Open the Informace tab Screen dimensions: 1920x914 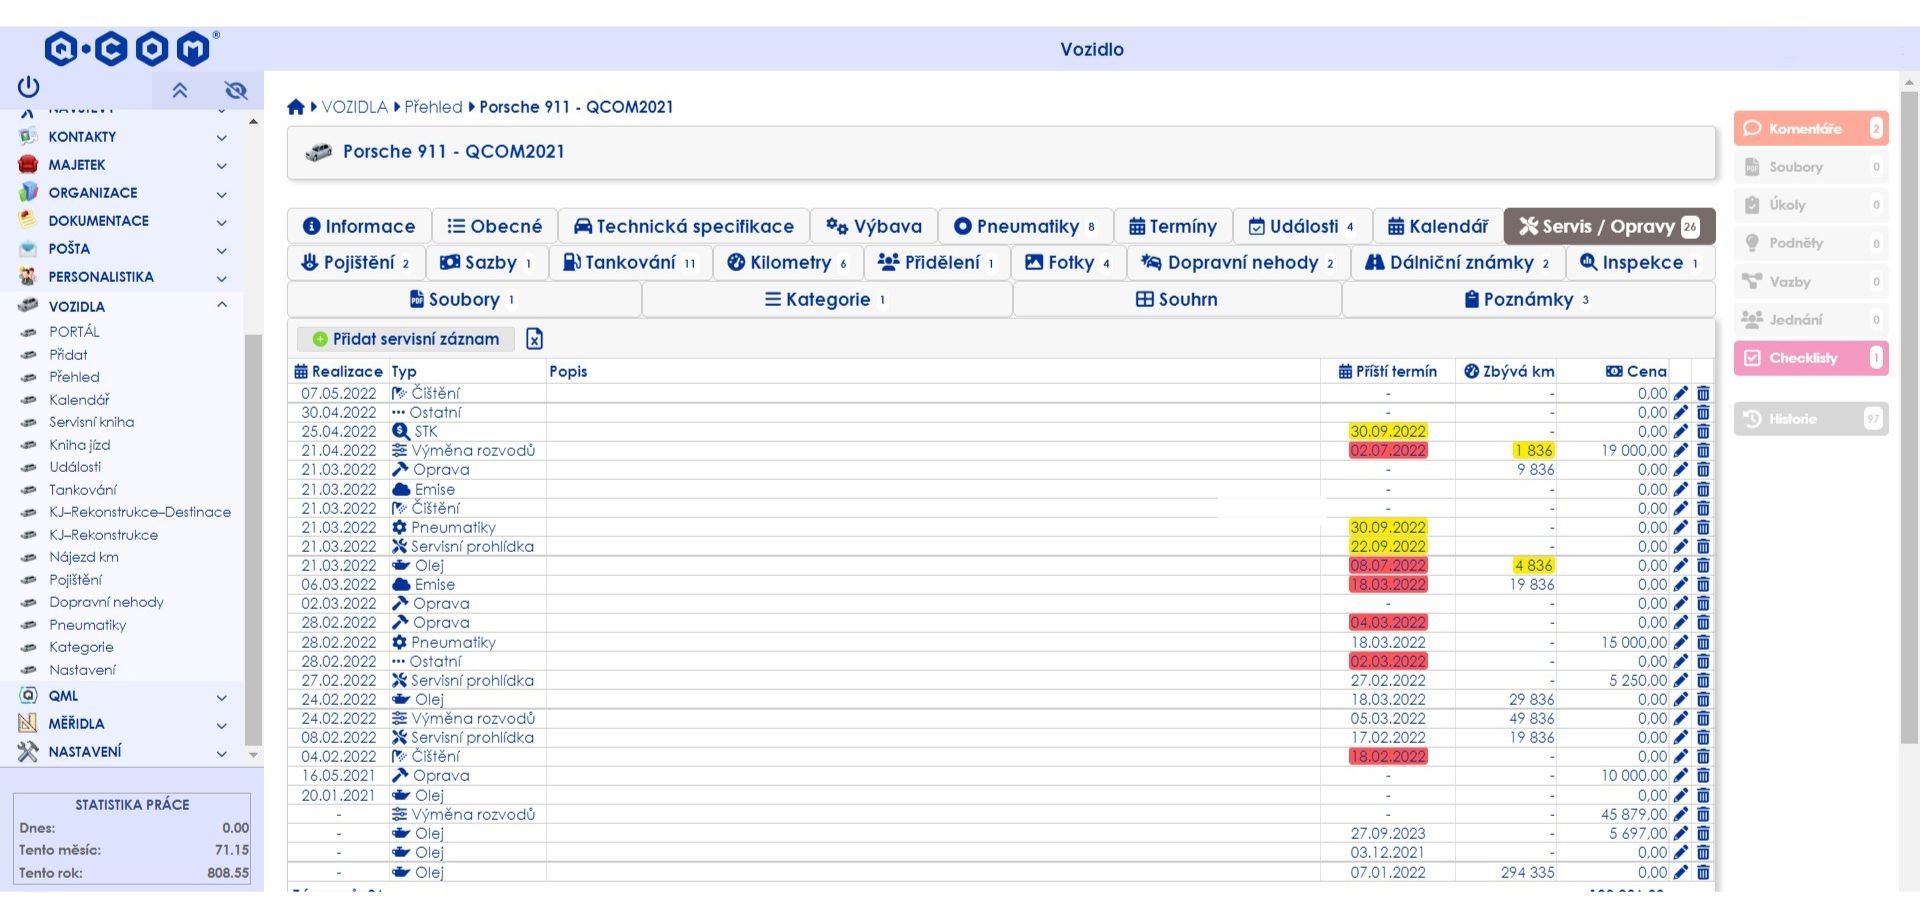pyautogui.click(x=359, y=227)
